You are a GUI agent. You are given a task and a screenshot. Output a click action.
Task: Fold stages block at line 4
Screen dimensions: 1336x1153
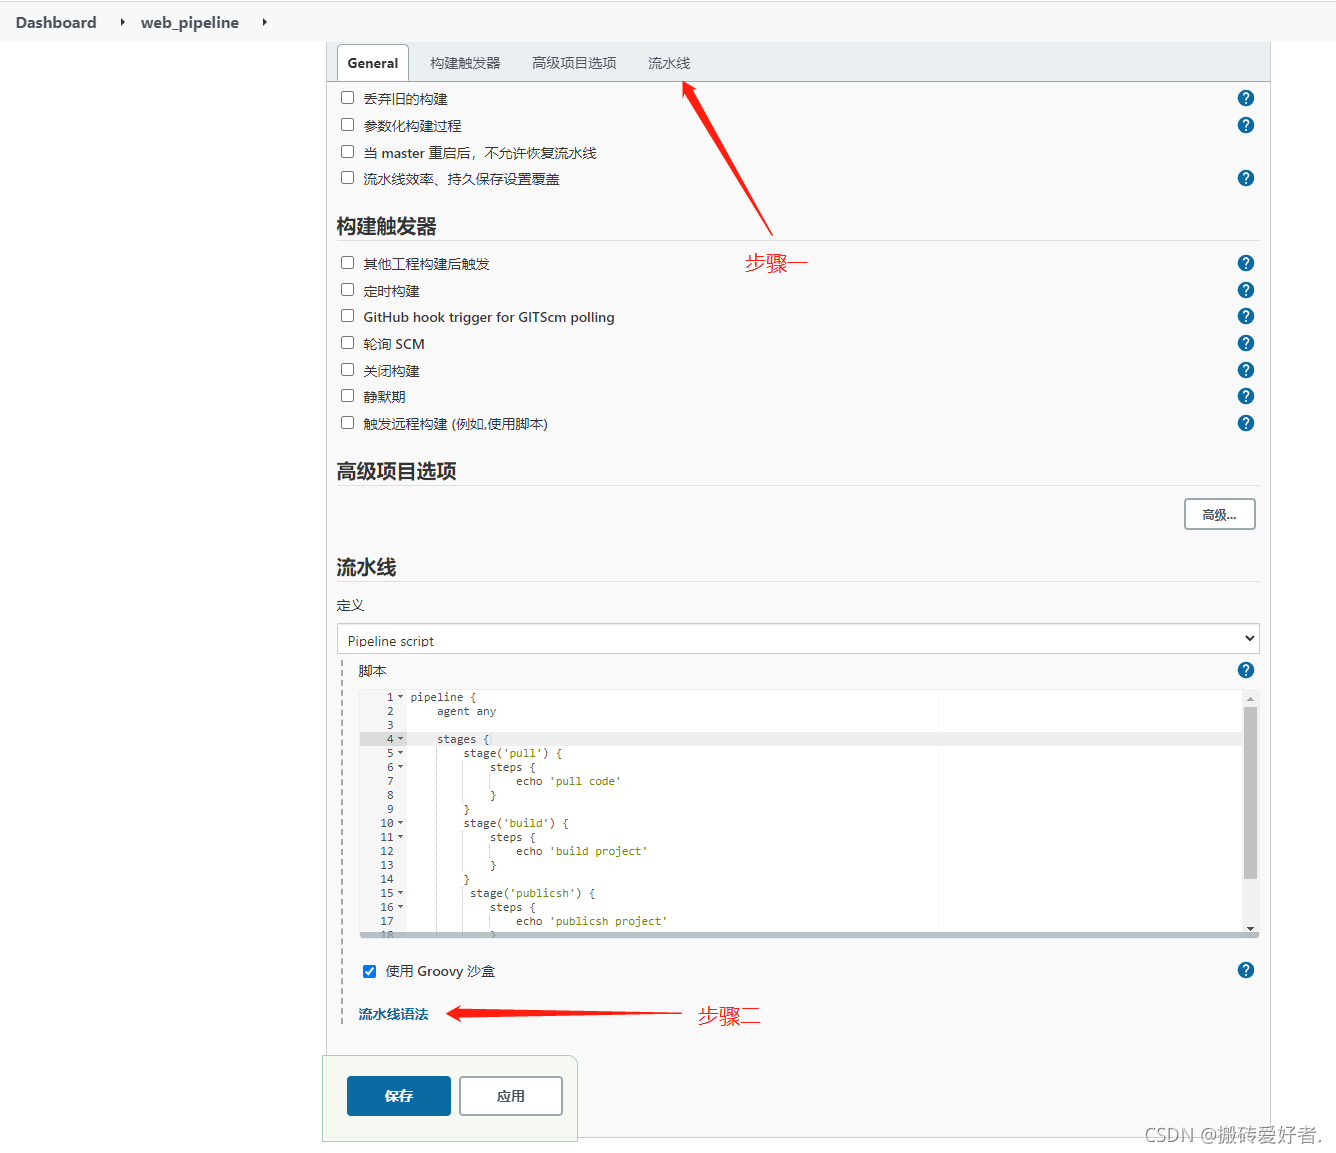point(401,739)
